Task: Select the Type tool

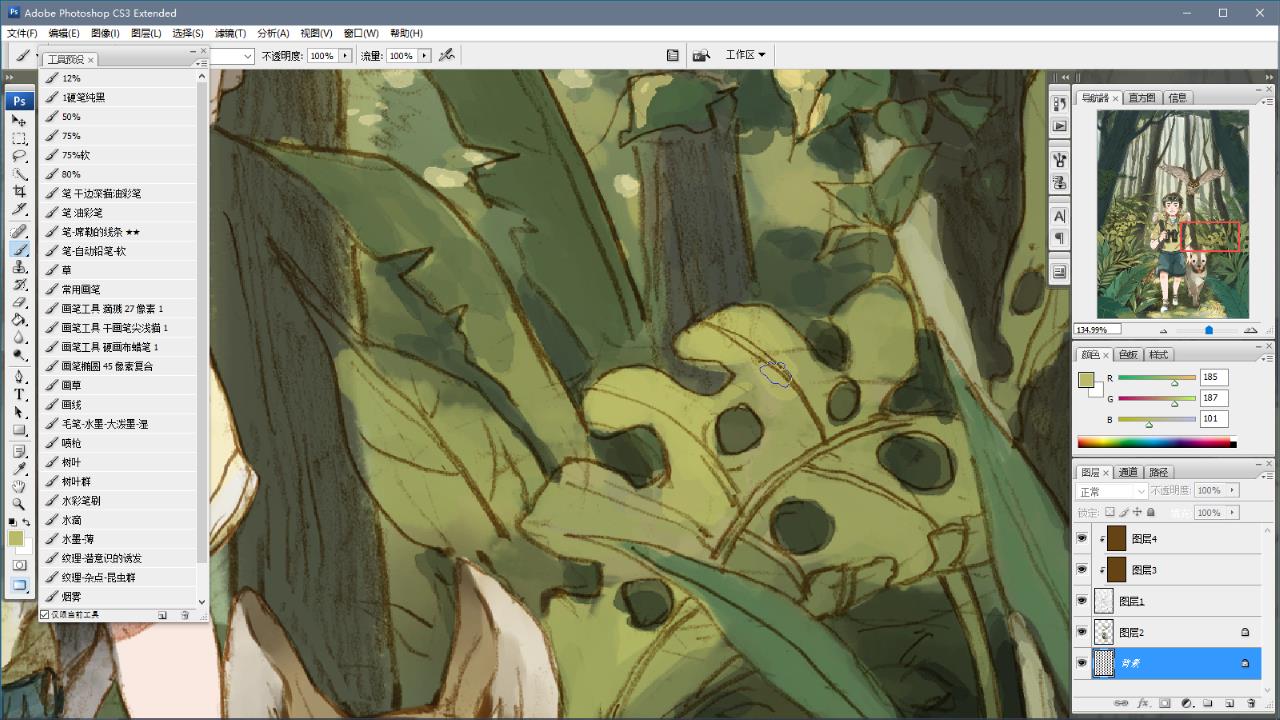Action: pyautogui.click(x=19, y=395)
